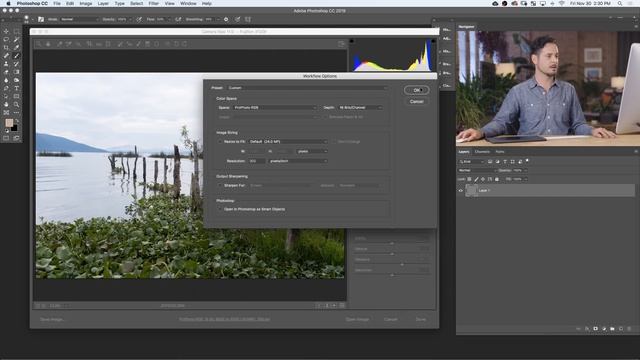Screen dimensions: 640x360
Task: Select the Eyedropper tool
Action: 16,48
